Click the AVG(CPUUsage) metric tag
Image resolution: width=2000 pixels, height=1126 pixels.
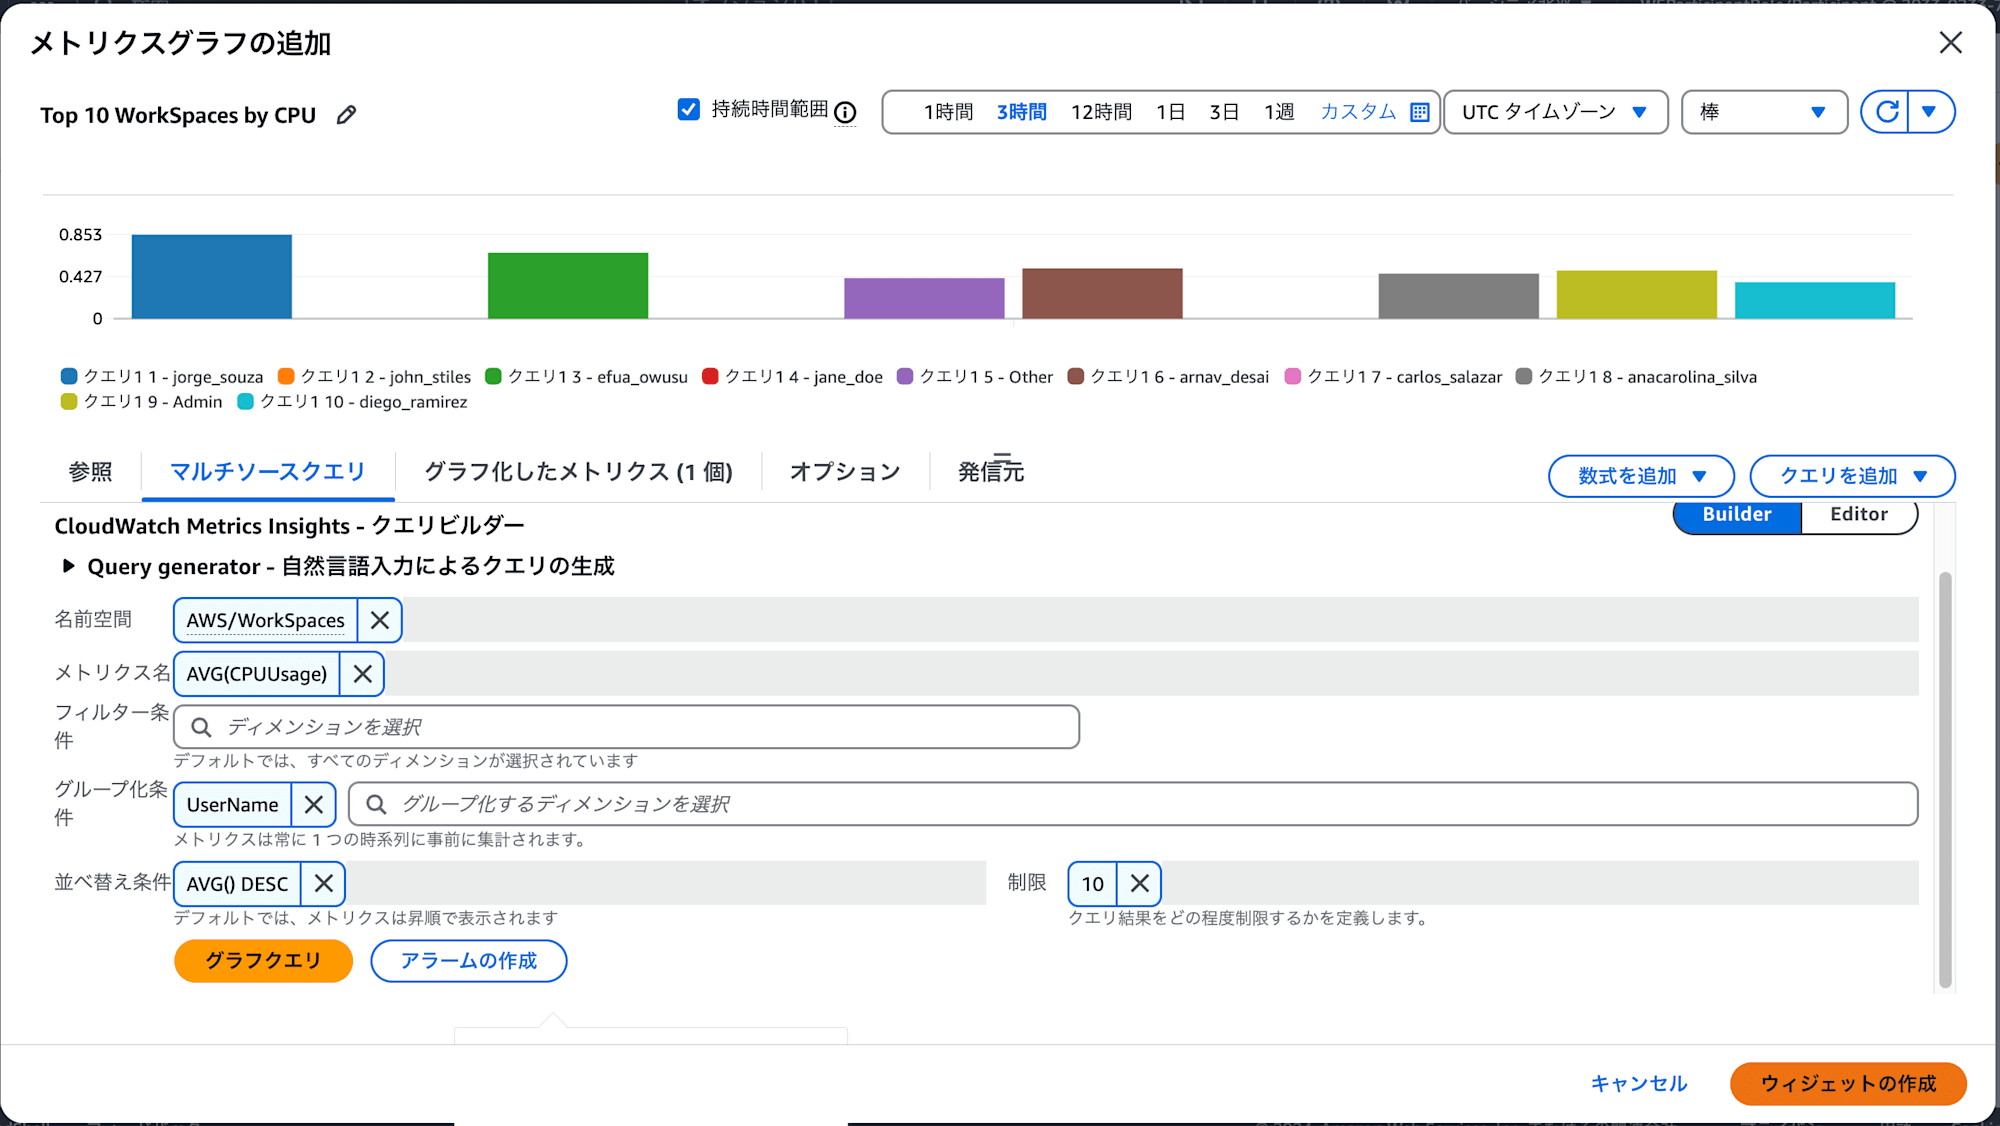(257, 674)
